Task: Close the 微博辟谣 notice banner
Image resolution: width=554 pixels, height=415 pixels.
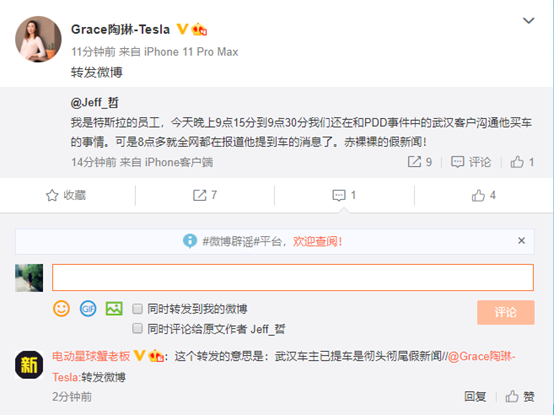Action: pos(521,241)
